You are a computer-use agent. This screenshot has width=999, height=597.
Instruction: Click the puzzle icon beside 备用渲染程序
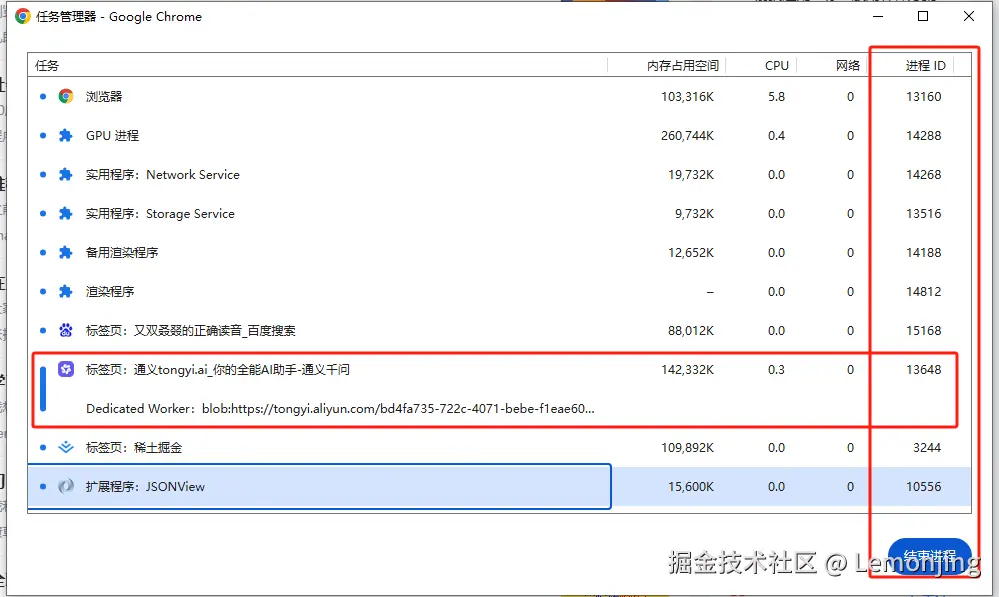(66, 252)
